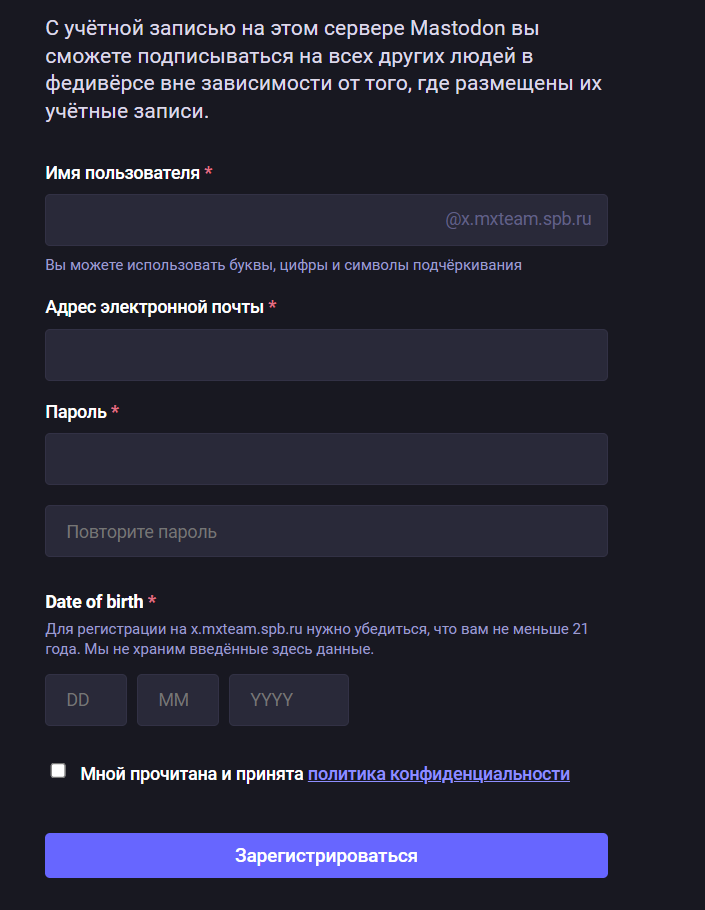This screenshot has width=705, height=910.
Task: Click the Пароль input field
Action: [326, 459]
